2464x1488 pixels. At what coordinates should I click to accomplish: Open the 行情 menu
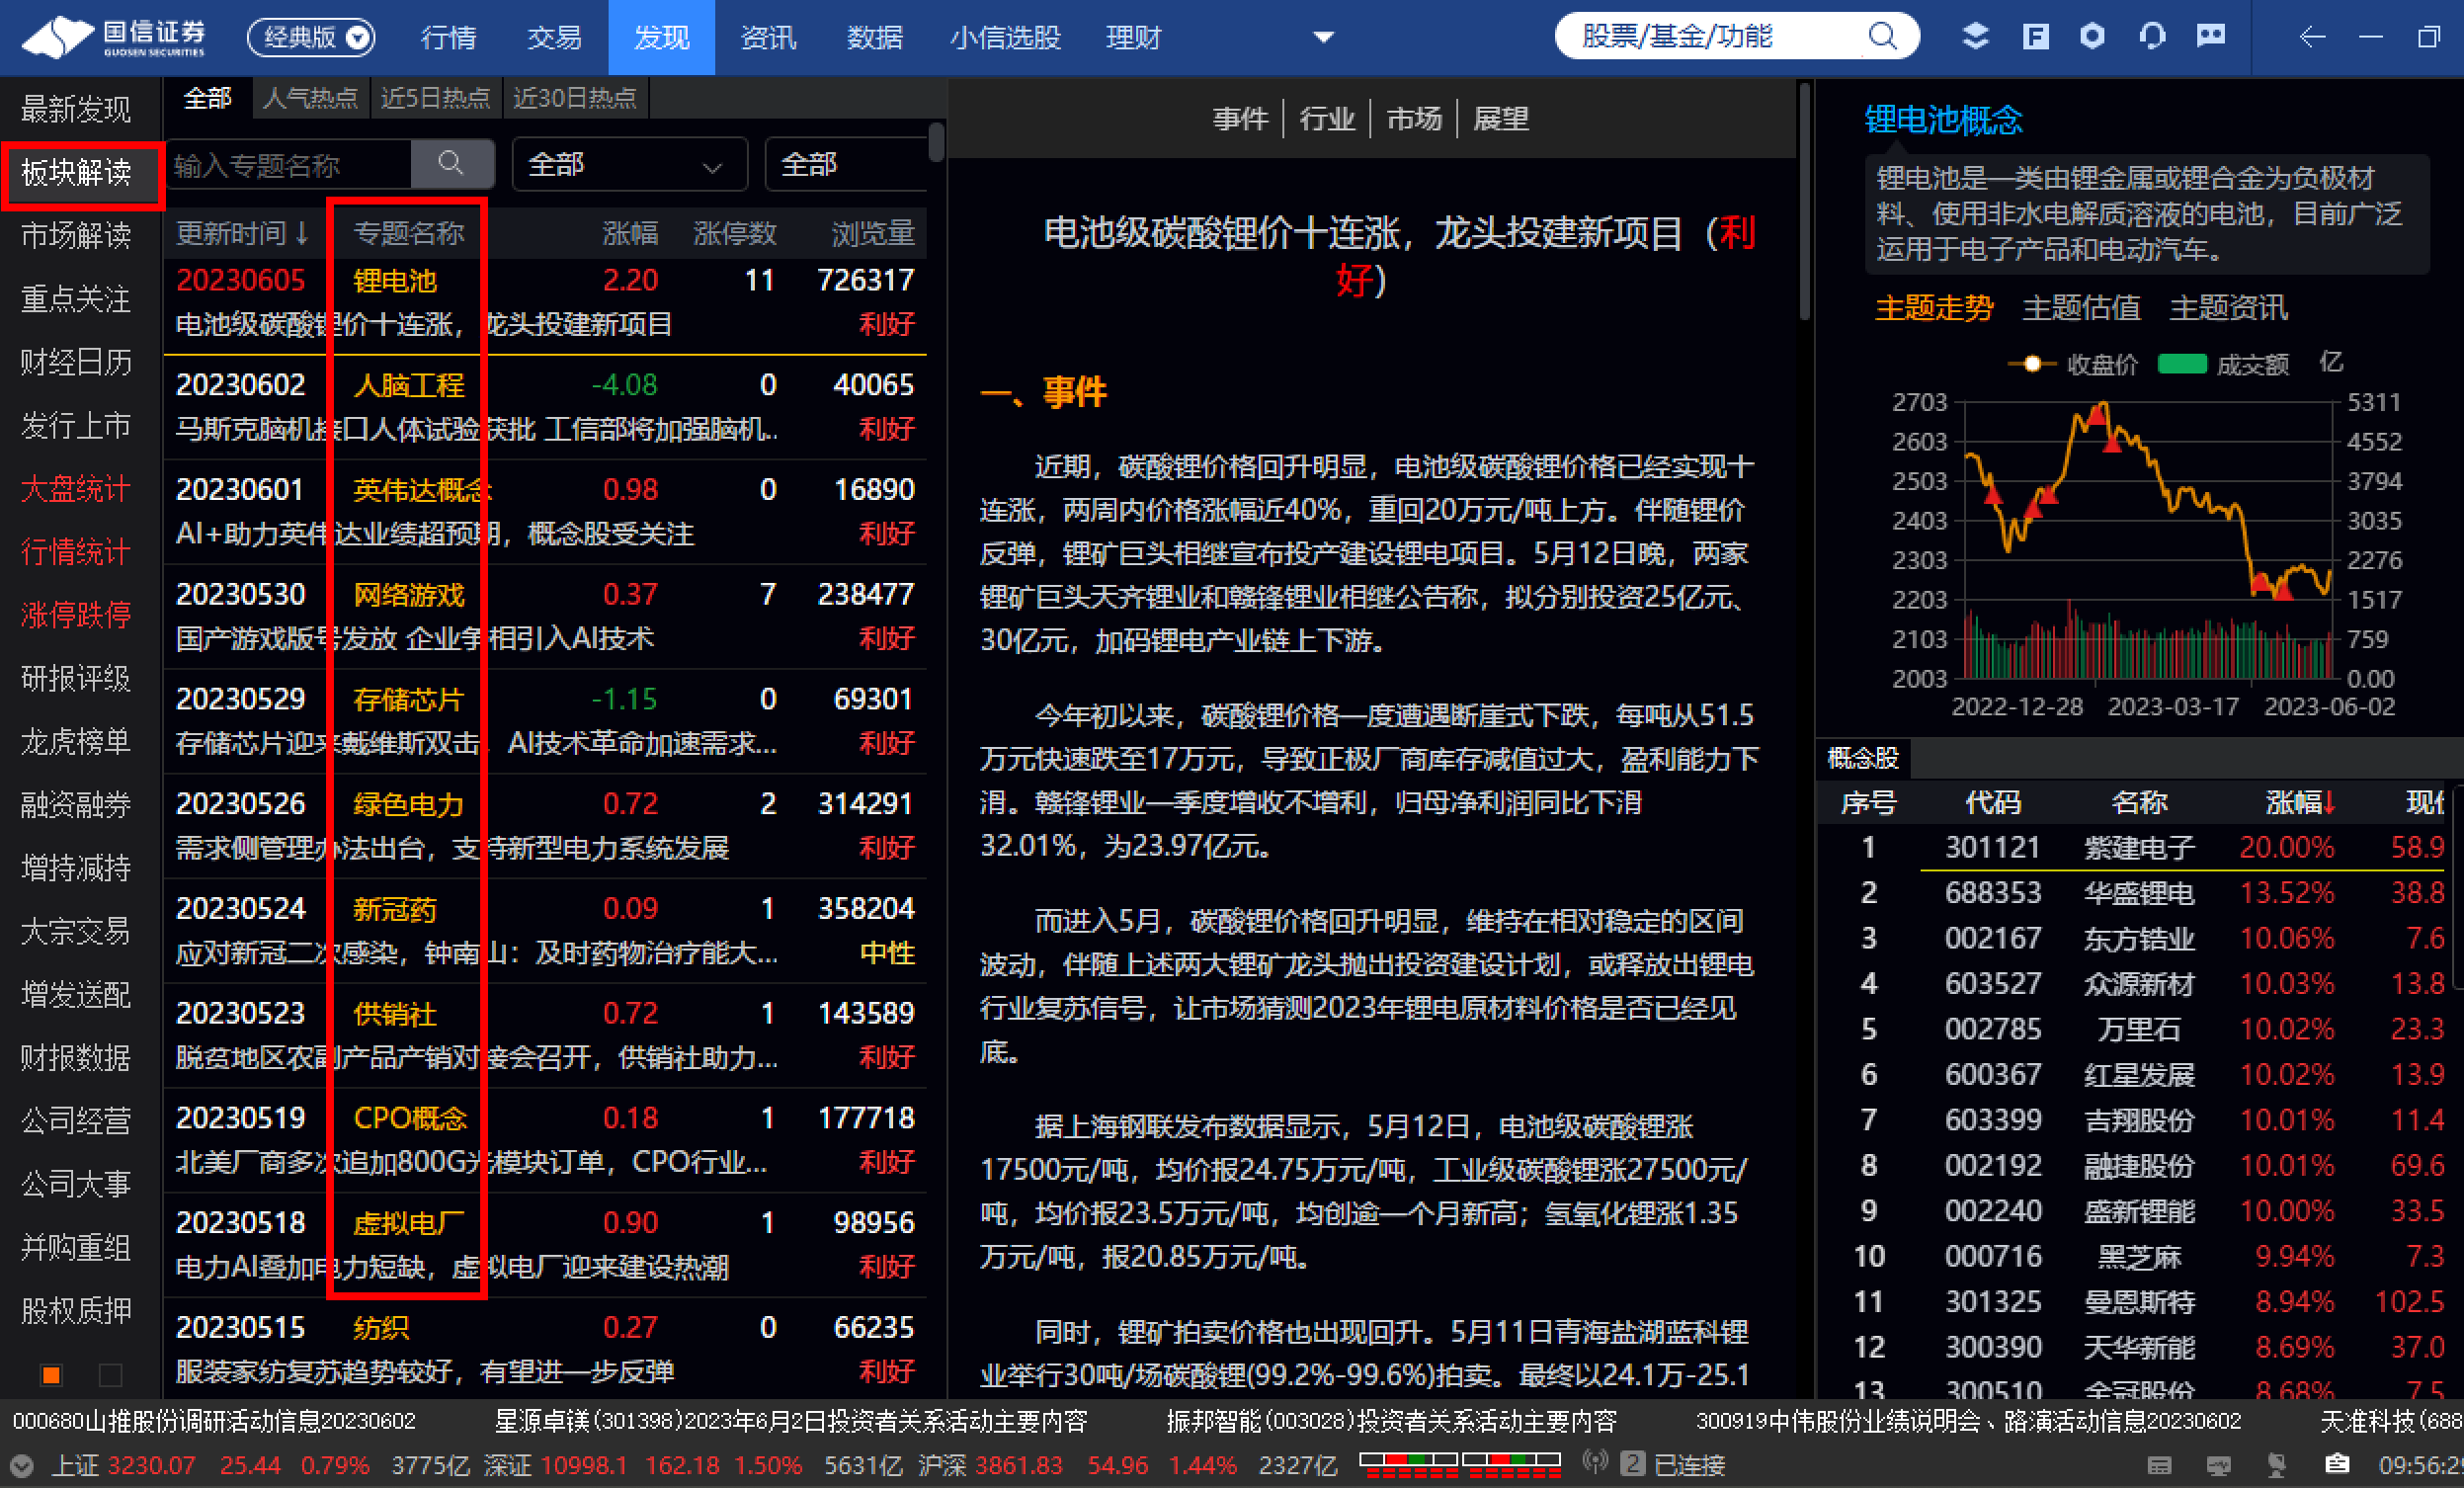pos(448,37)
